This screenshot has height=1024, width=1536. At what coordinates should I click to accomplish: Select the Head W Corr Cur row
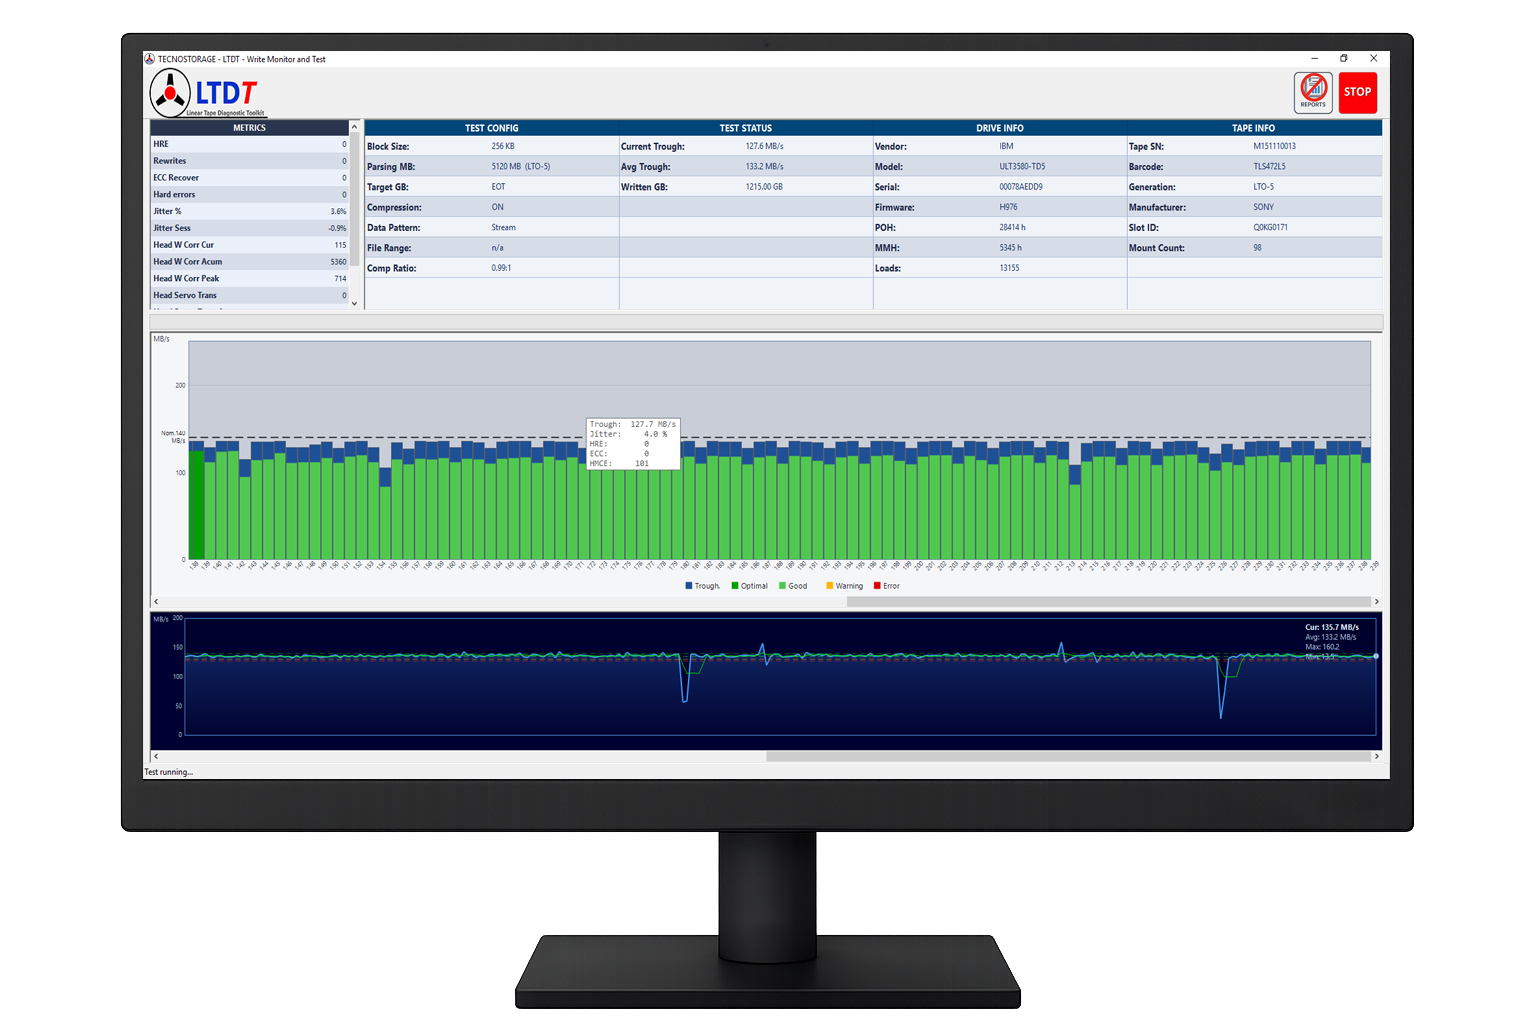(x=249, y=245)
